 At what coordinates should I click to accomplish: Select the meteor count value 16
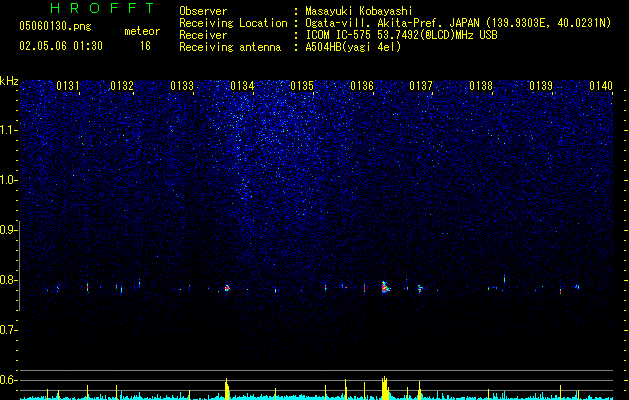(145, 46)
